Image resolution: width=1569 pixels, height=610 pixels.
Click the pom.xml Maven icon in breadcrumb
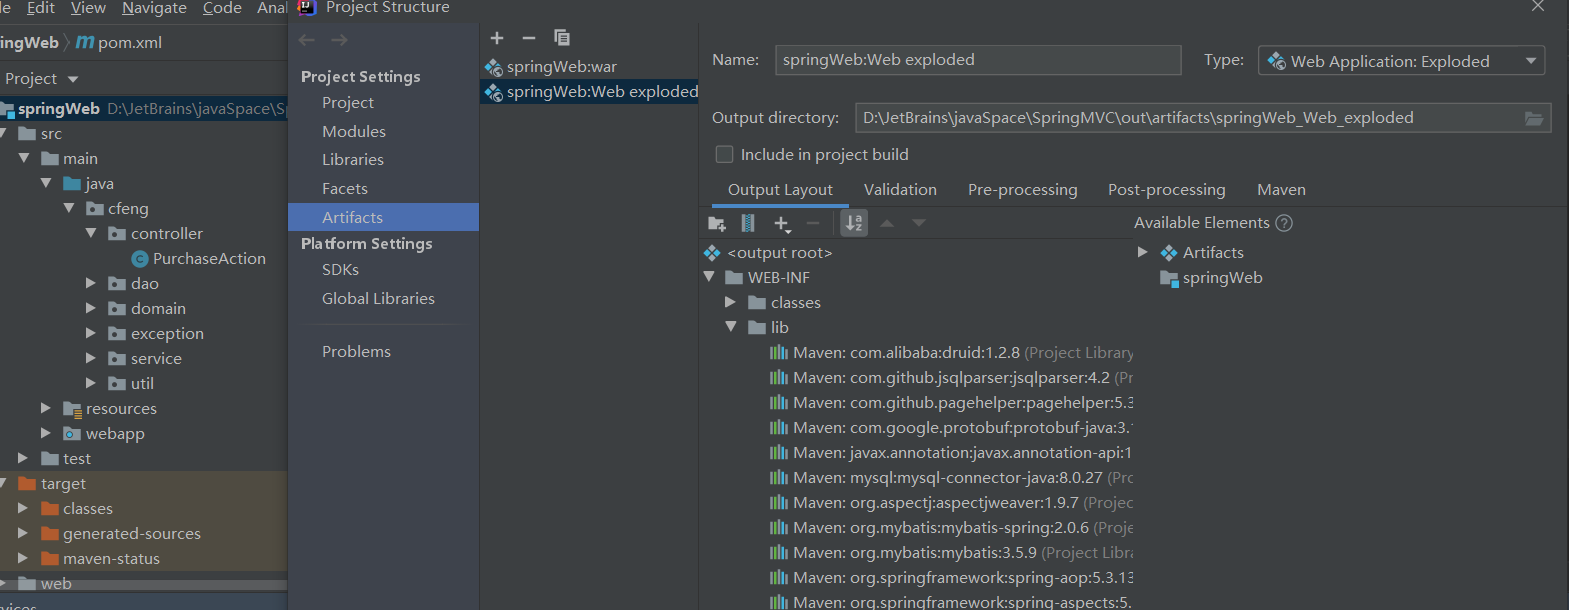85,42
